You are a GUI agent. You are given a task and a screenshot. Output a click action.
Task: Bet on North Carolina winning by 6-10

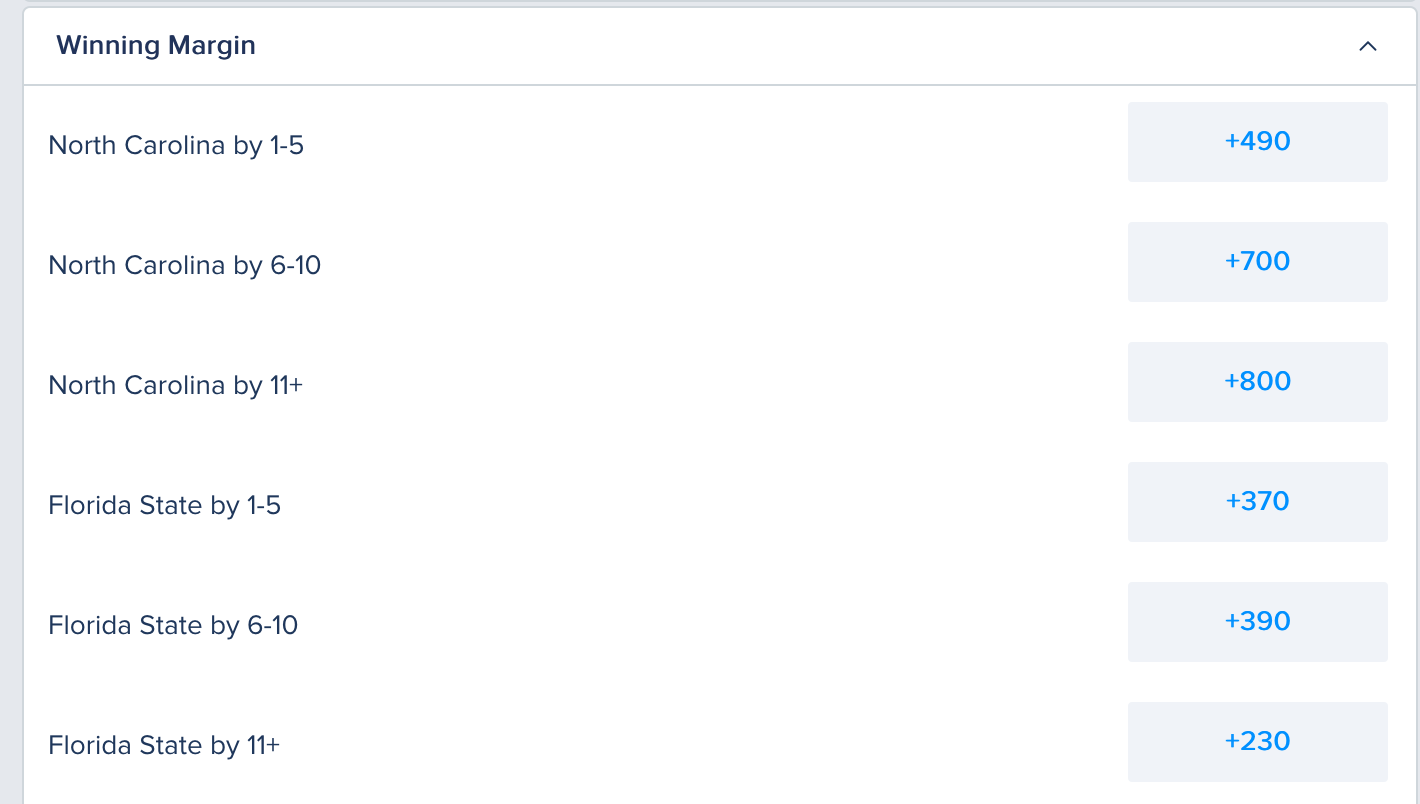[x=1257, y=262]
